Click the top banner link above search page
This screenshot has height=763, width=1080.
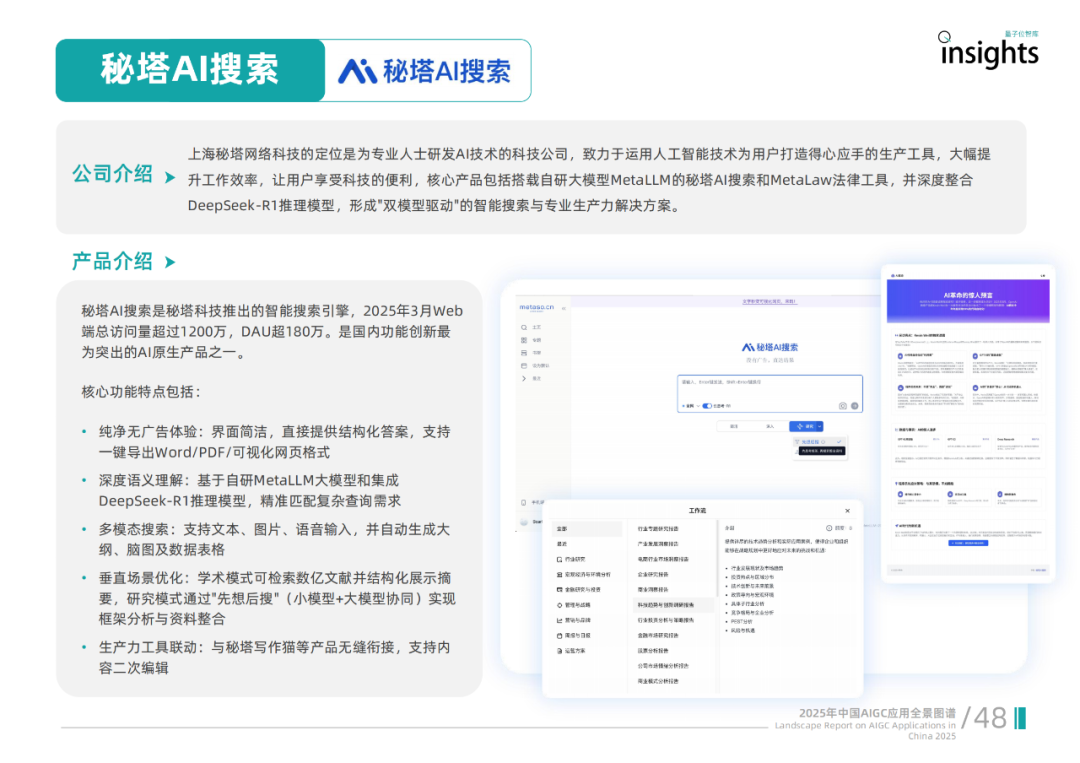769,302
